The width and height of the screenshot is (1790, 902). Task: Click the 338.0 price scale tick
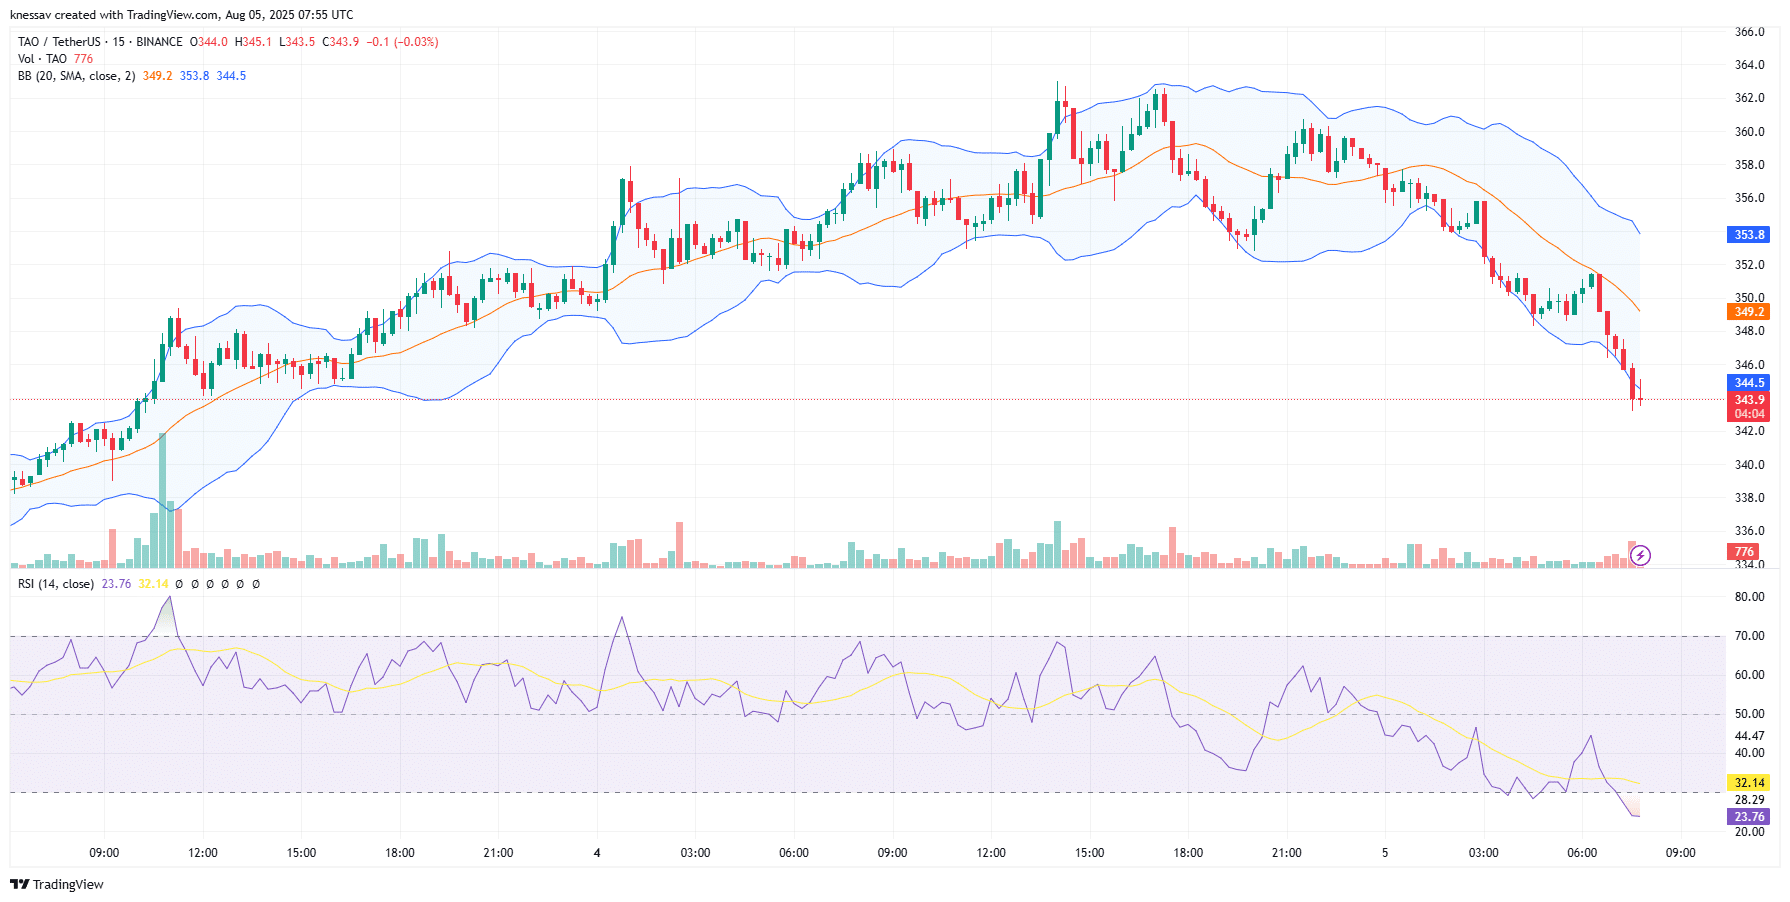pos(1749,498)
